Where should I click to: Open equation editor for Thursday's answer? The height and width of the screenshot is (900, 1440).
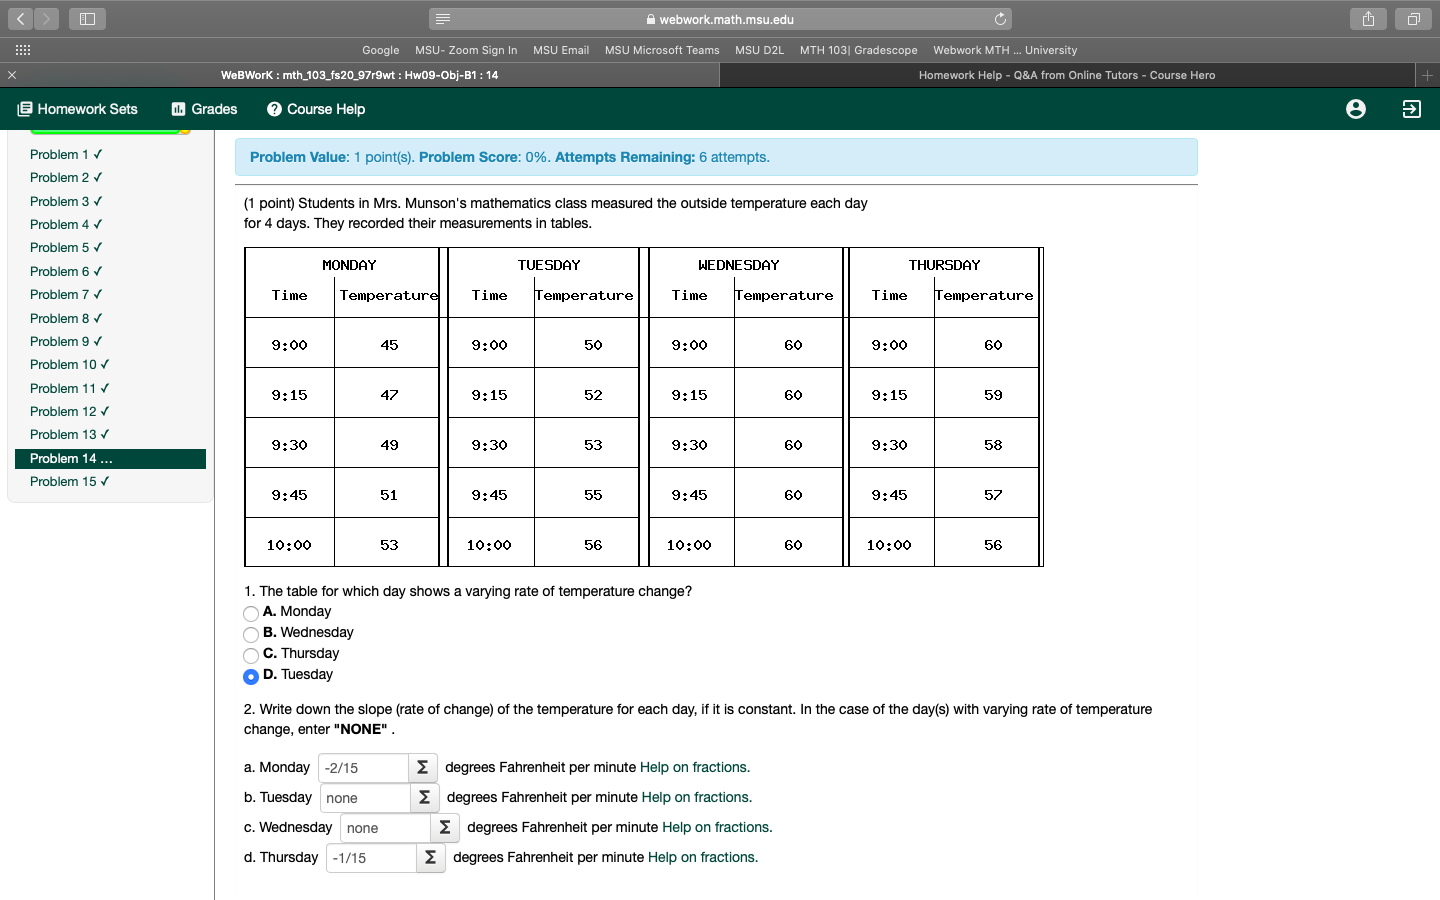[x=430, y=858]
